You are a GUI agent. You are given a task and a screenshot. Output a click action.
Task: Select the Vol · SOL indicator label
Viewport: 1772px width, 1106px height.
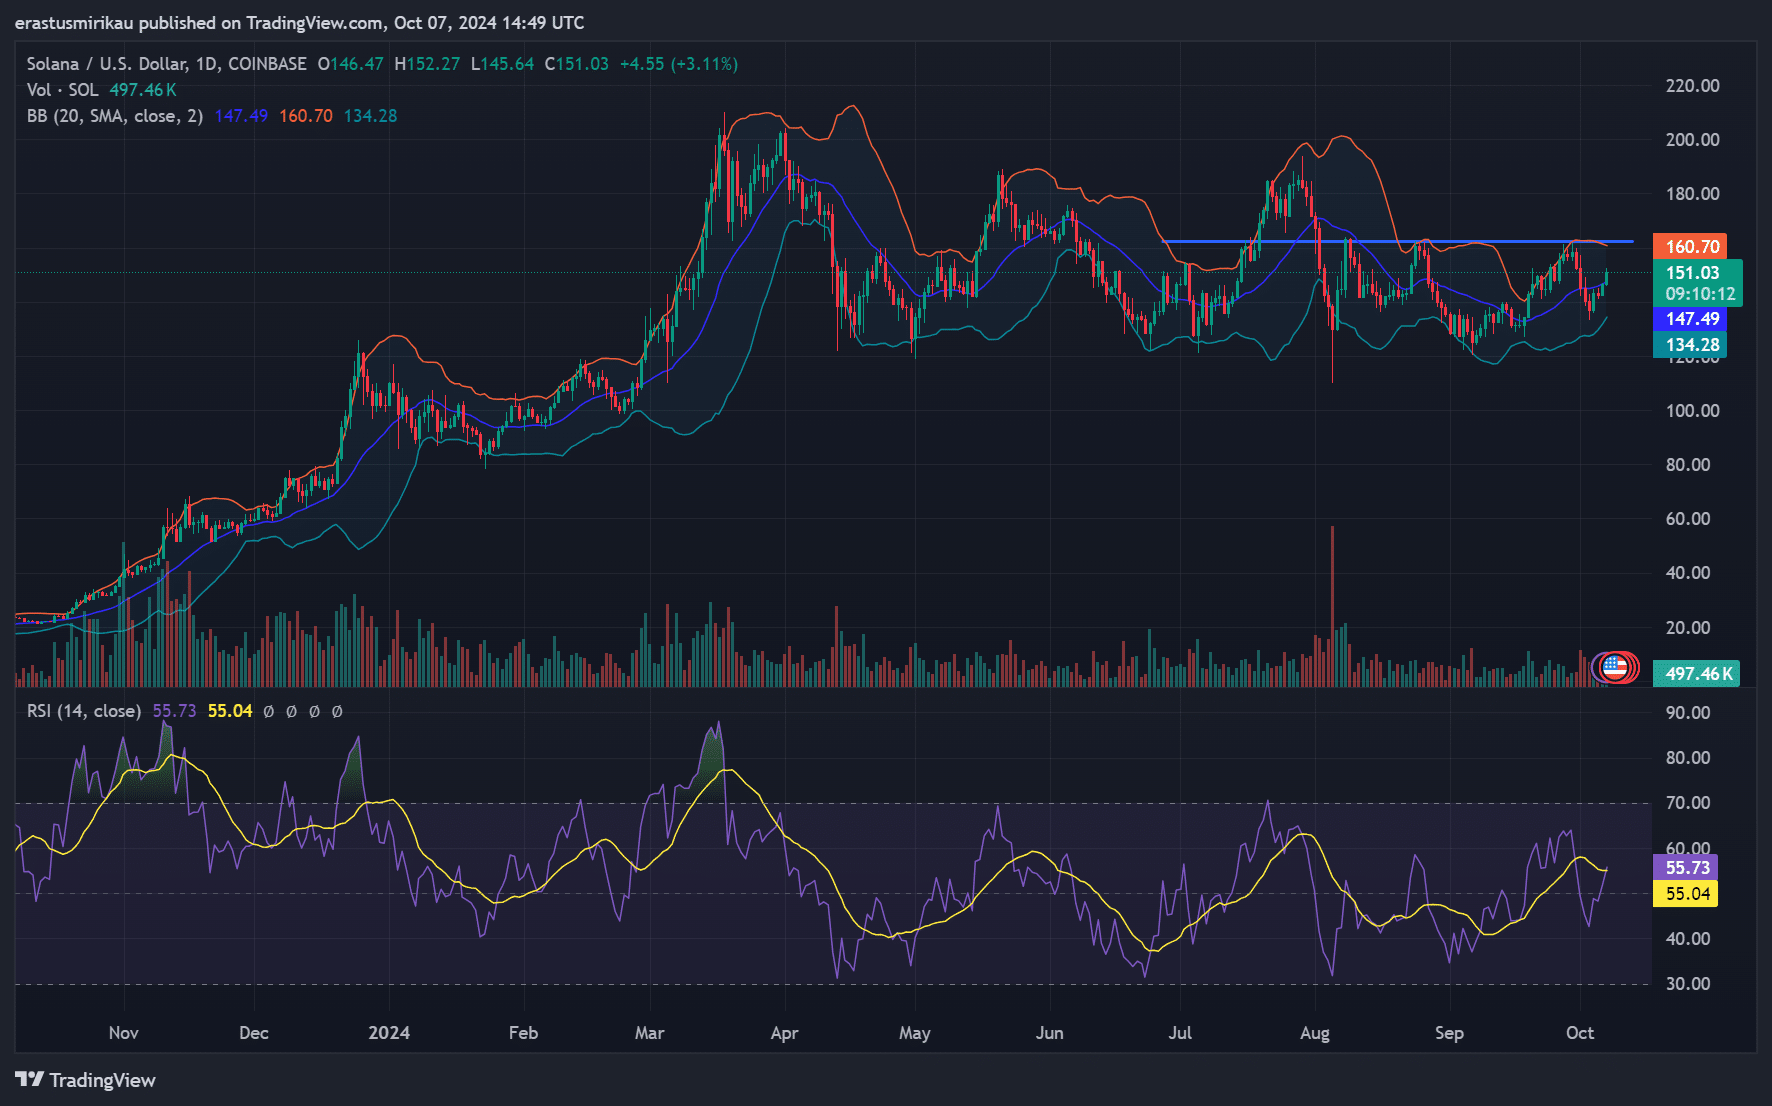(63, 90)
